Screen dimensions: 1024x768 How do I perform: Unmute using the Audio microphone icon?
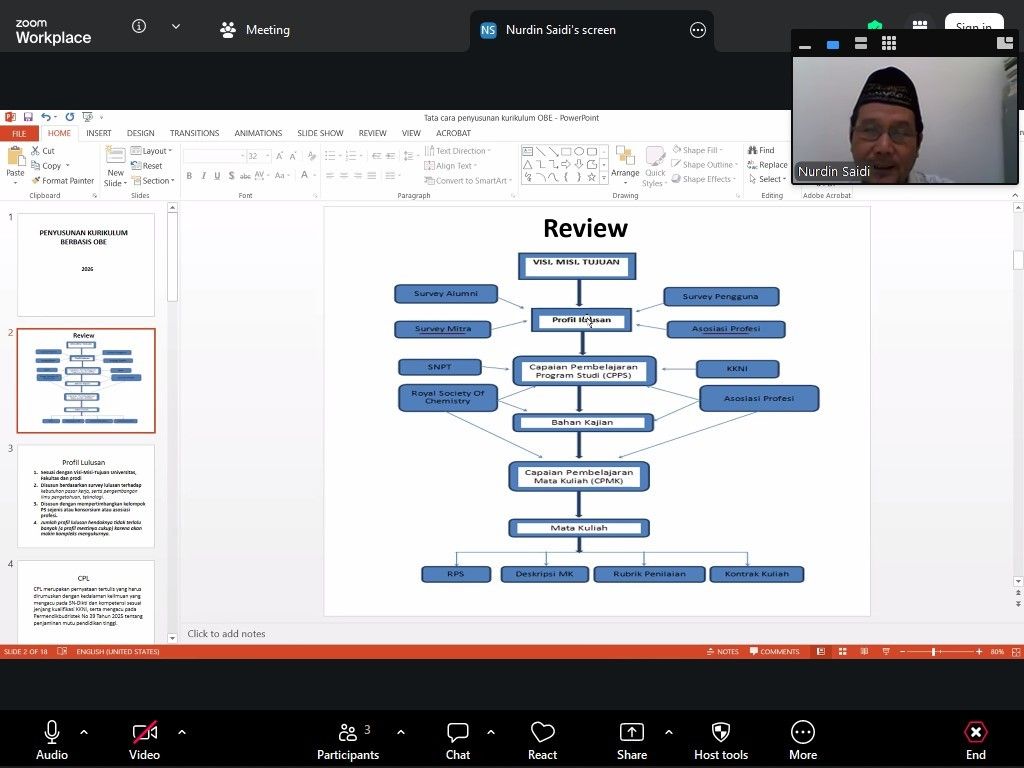[x=52, y=733]
